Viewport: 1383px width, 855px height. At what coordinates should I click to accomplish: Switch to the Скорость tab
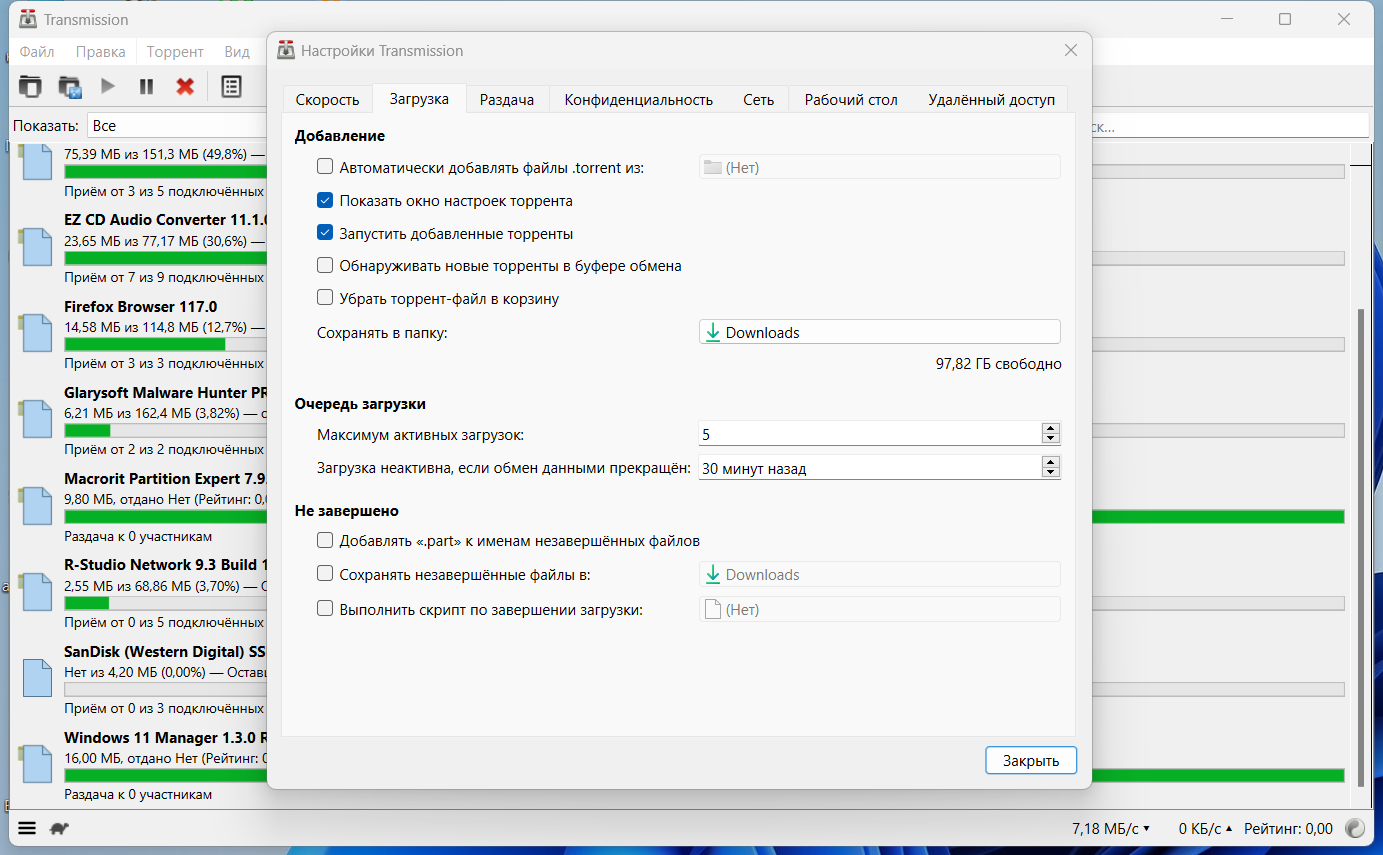tap(327, 99)
